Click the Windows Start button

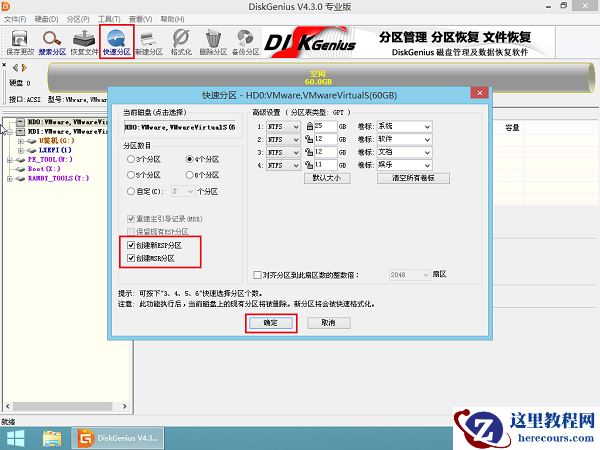(16, 438)
